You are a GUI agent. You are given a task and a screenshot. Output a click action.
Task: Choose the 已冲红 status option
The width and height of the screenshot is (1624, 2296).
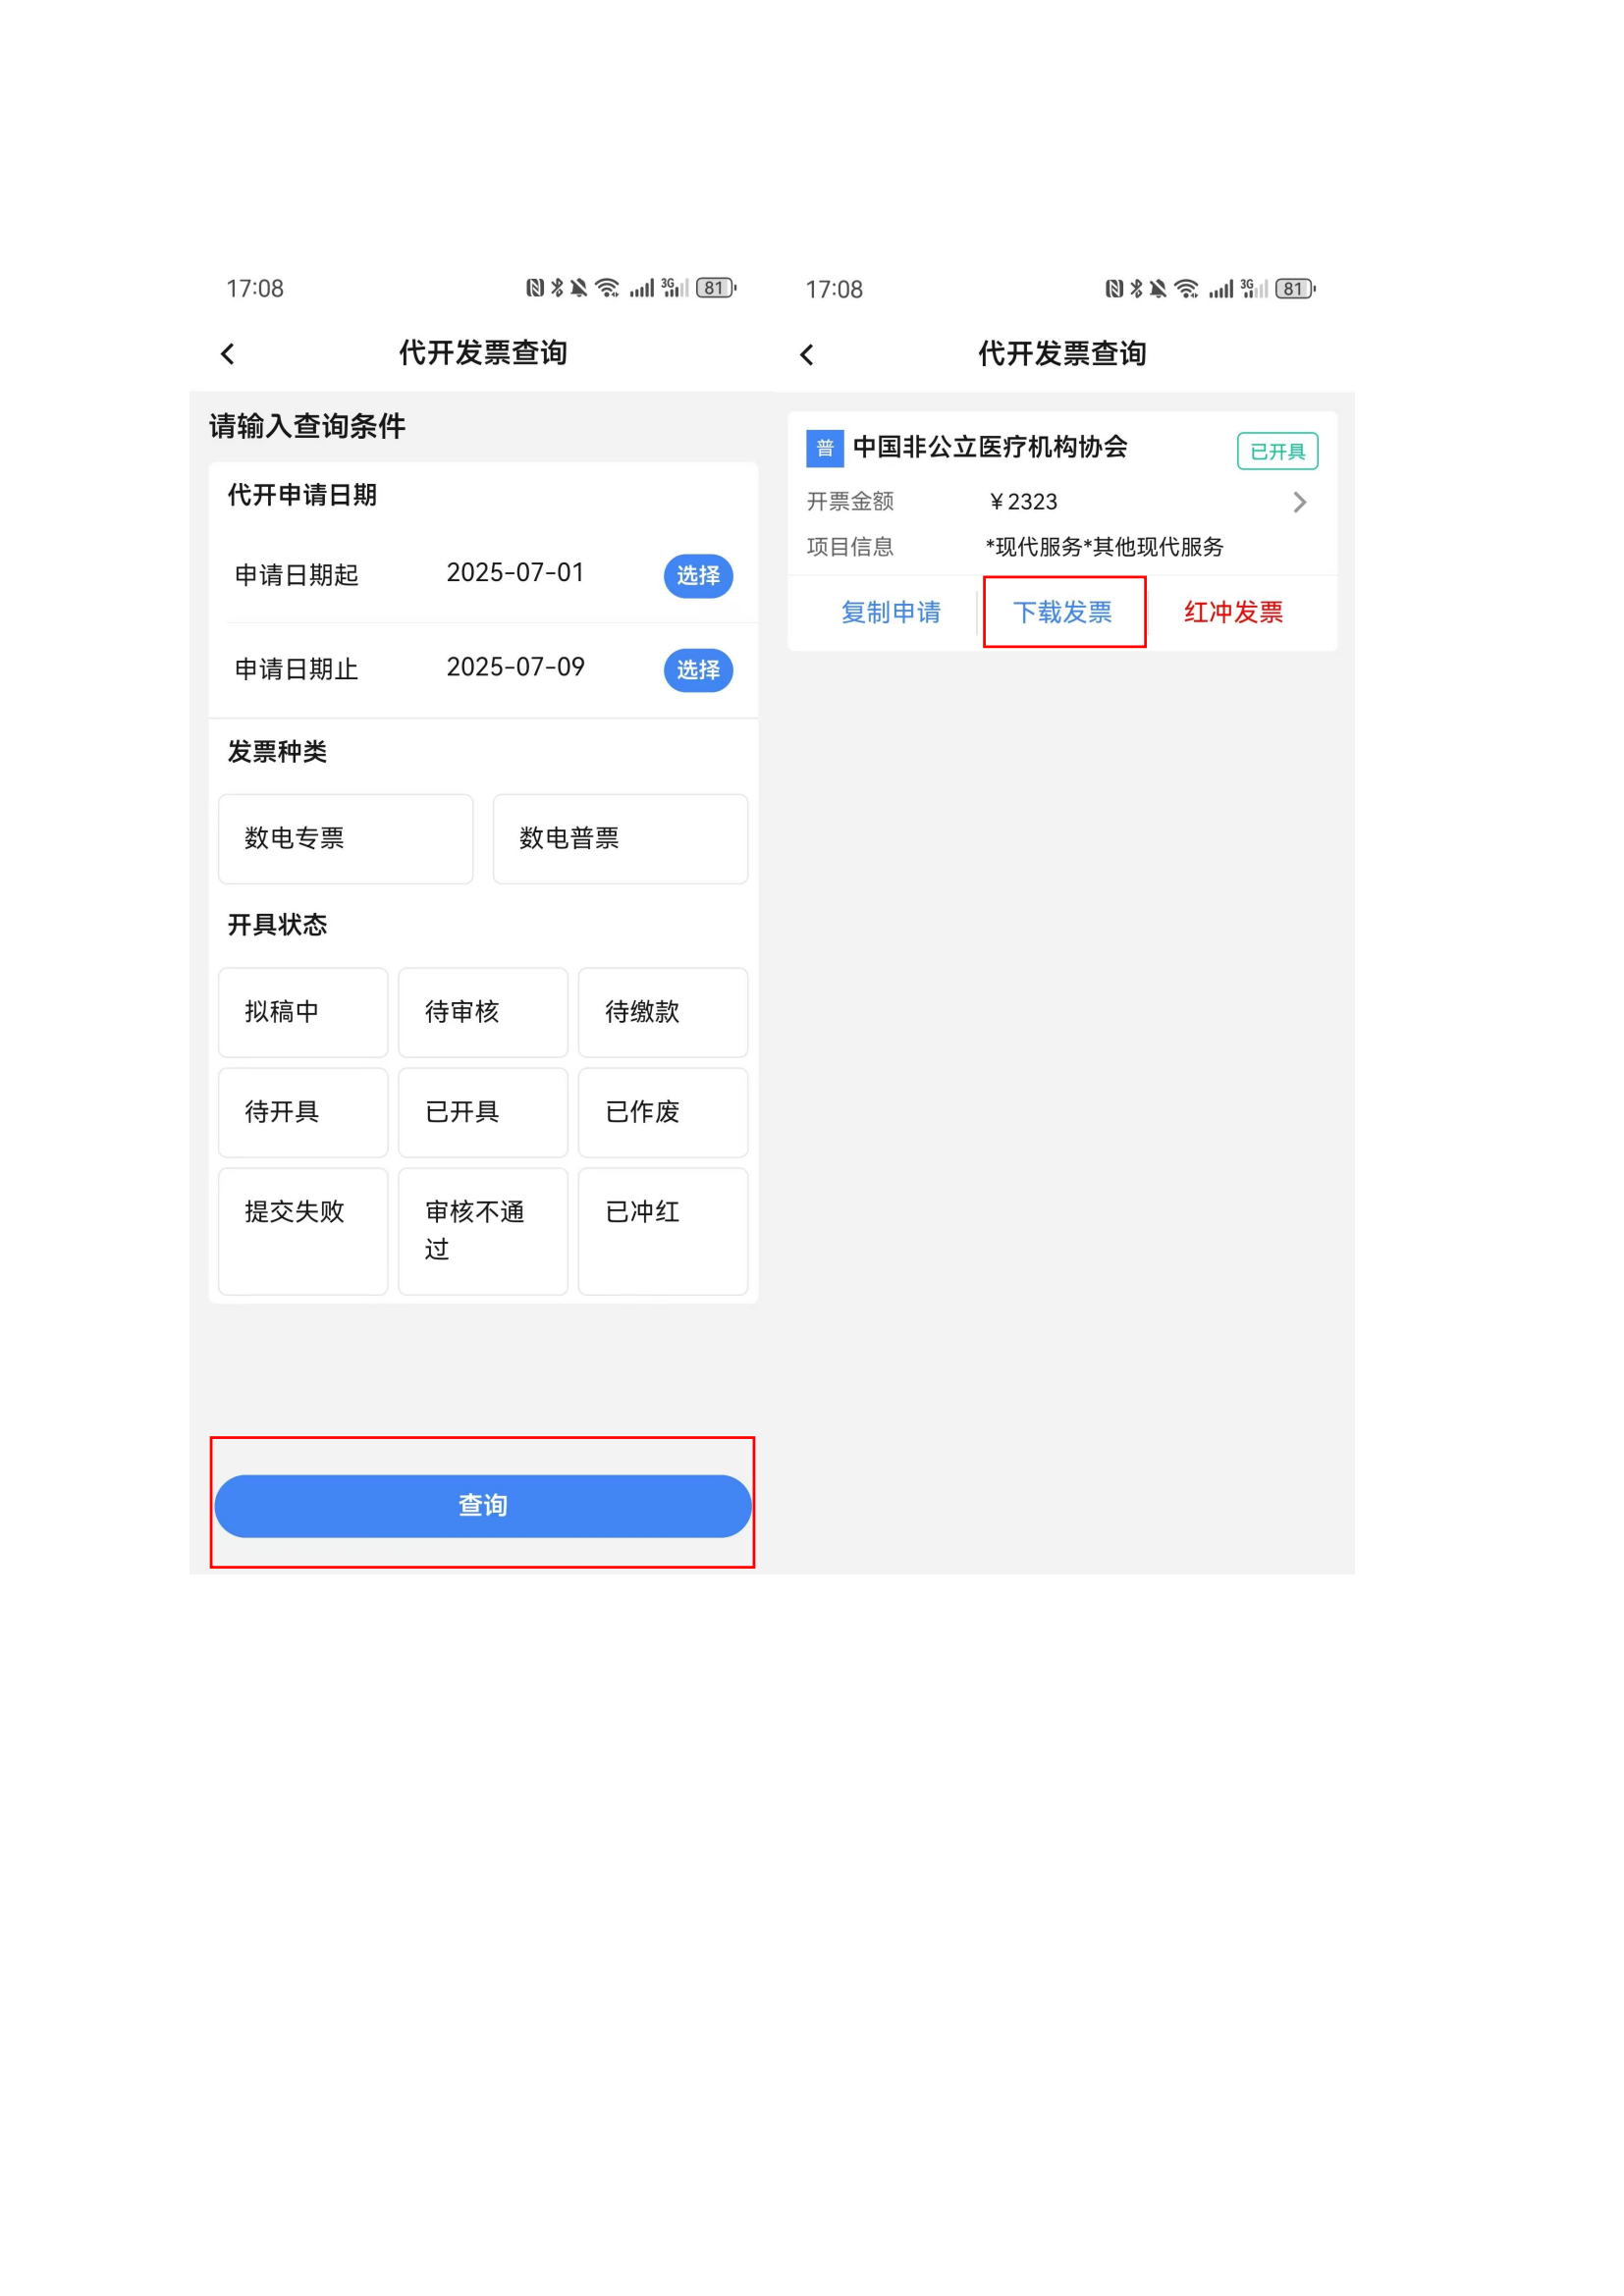click(x=662, y=1230)
